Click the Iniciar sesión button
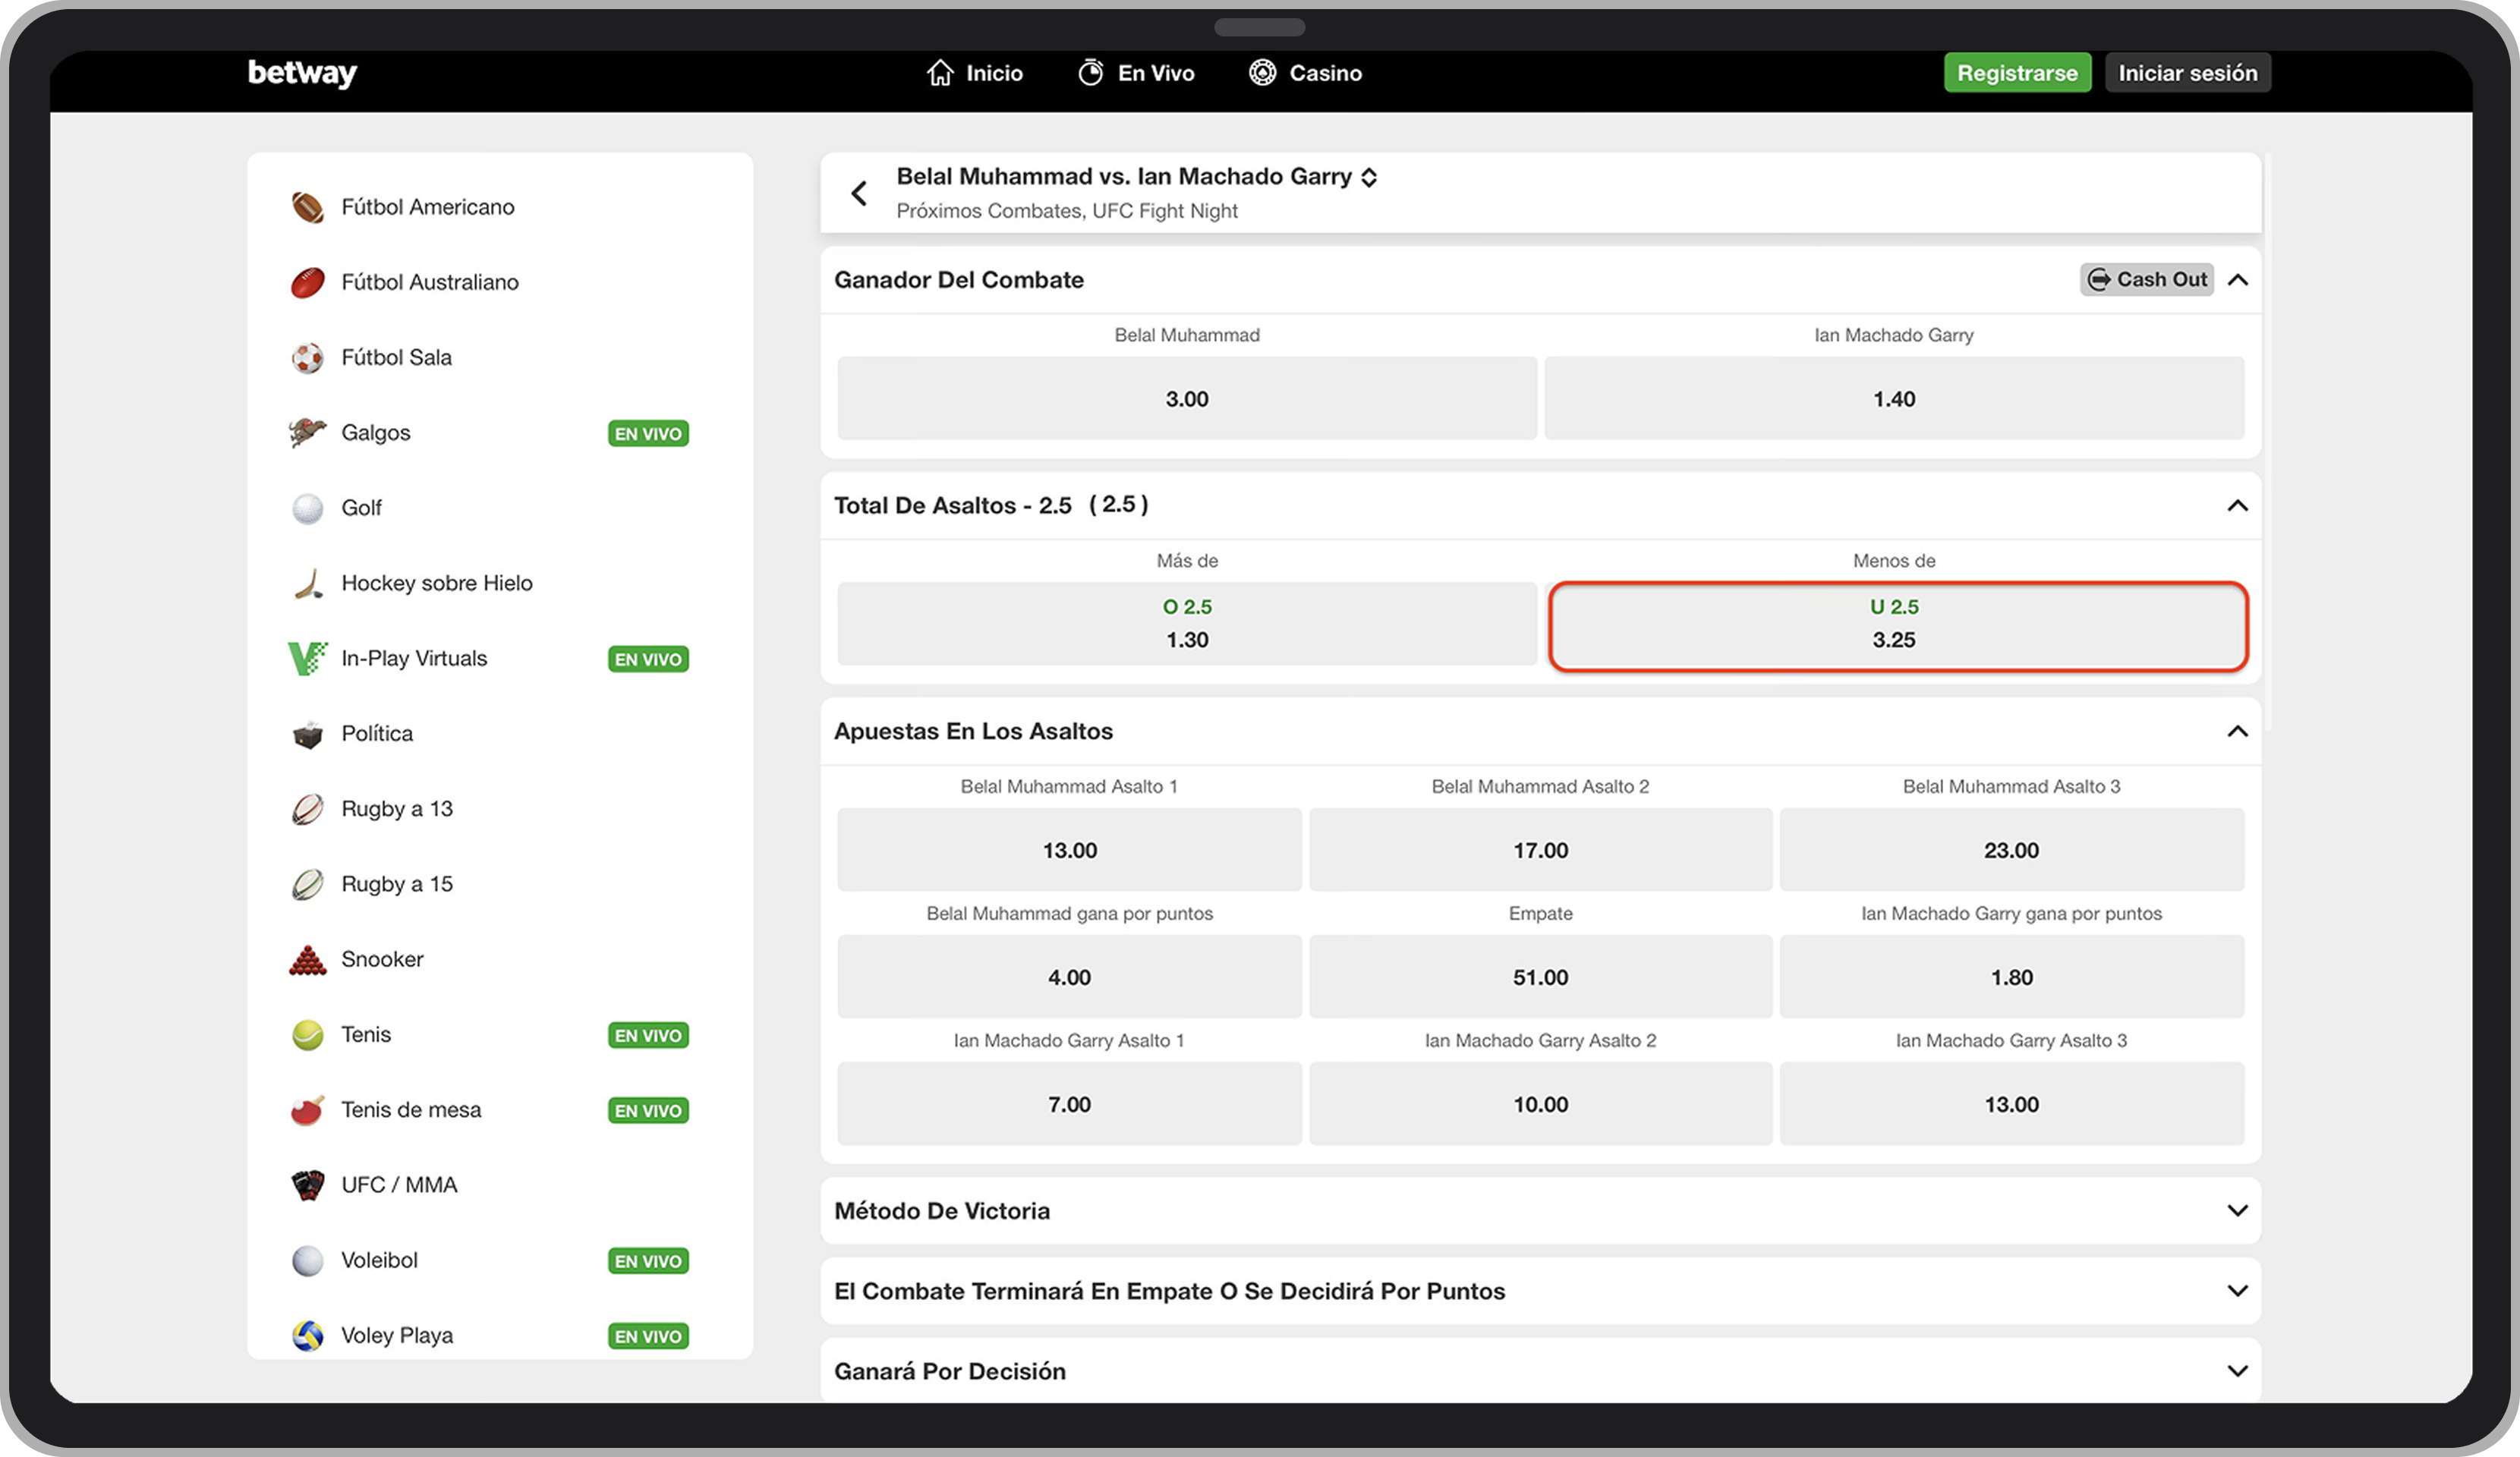The height and width of the screenshot is (1457, 2520). [2188, 72]
